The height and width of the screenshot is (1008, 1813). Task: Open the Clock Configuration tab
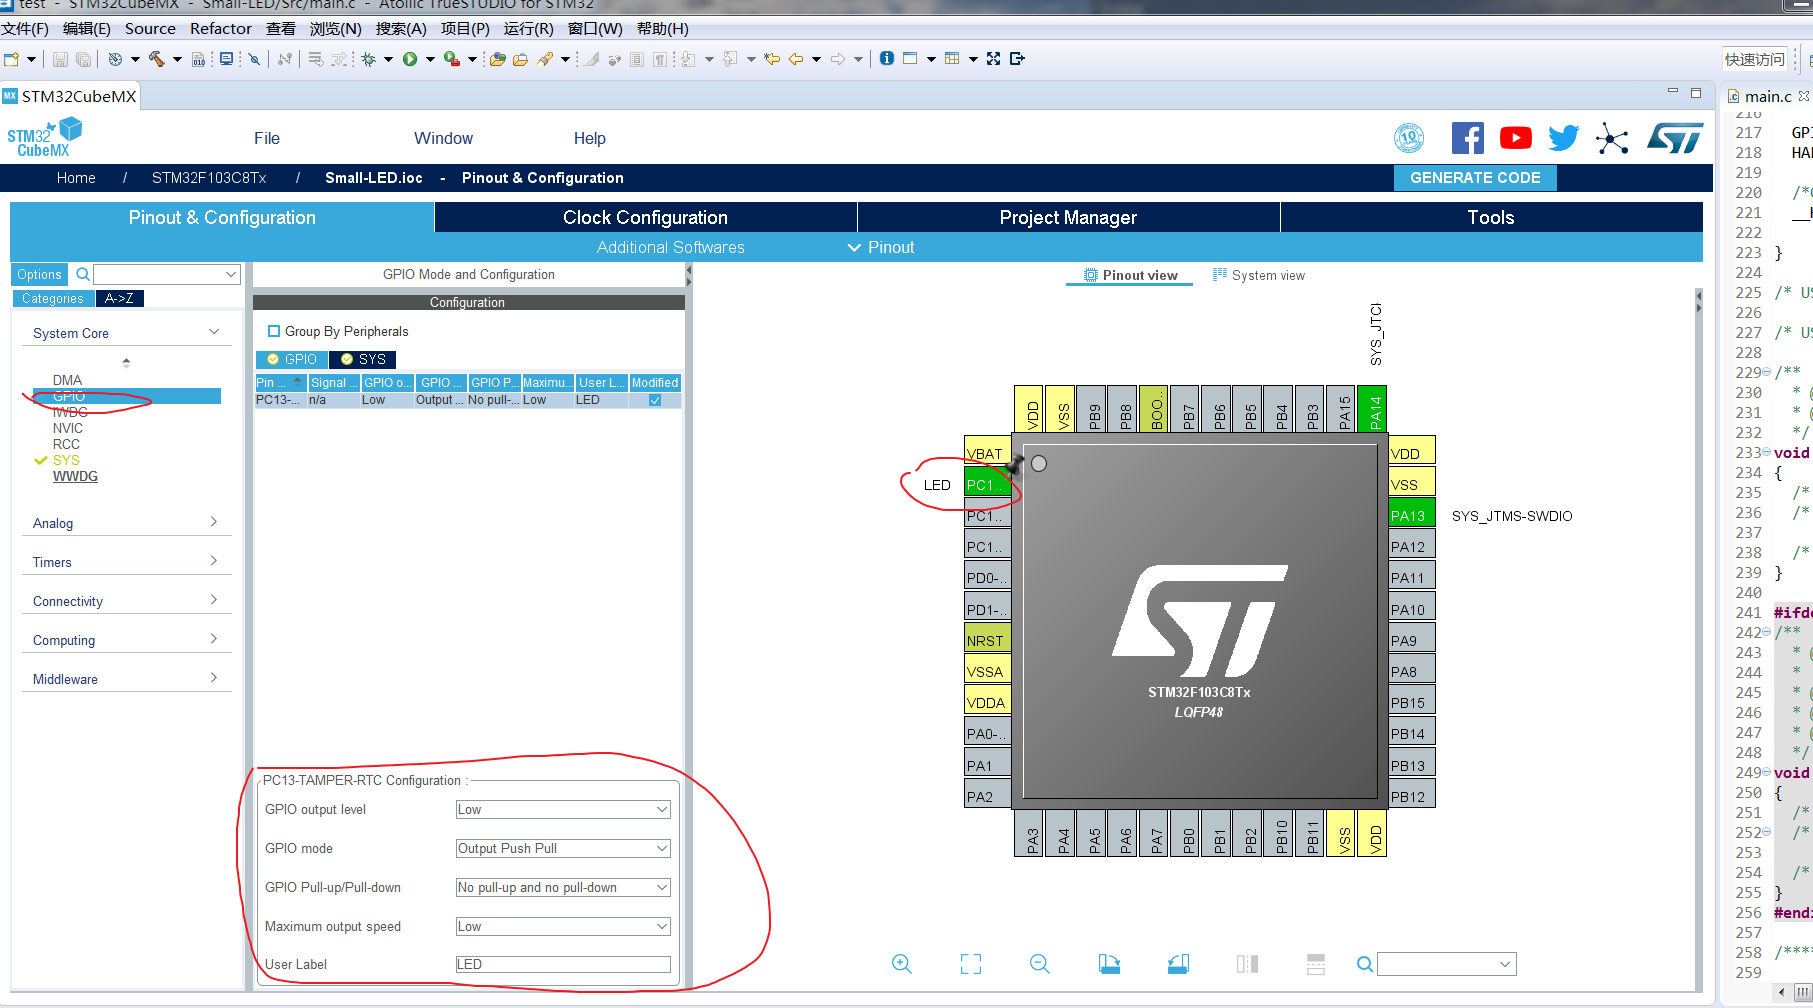tap(645, 217)
